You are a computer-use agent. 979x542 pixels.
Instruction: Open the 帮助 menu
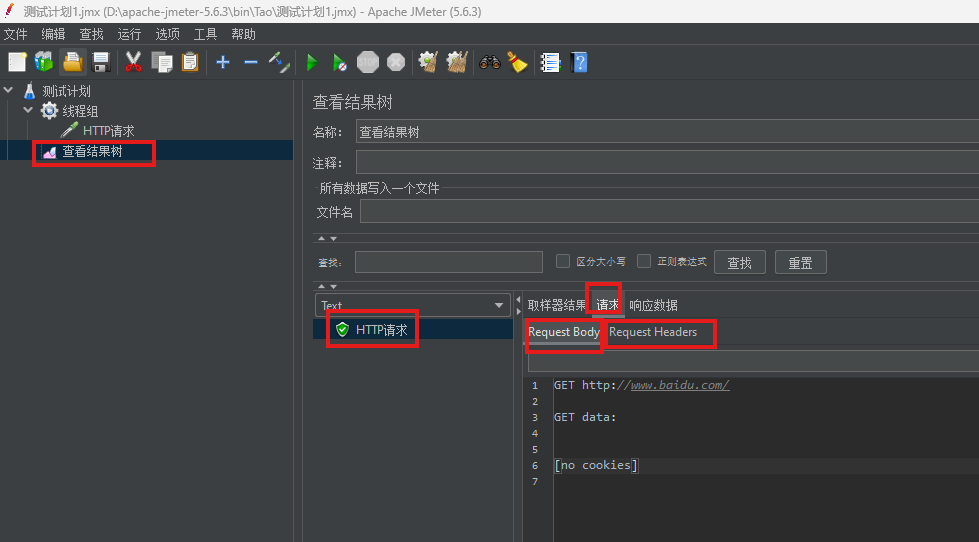tap(243, 34)
